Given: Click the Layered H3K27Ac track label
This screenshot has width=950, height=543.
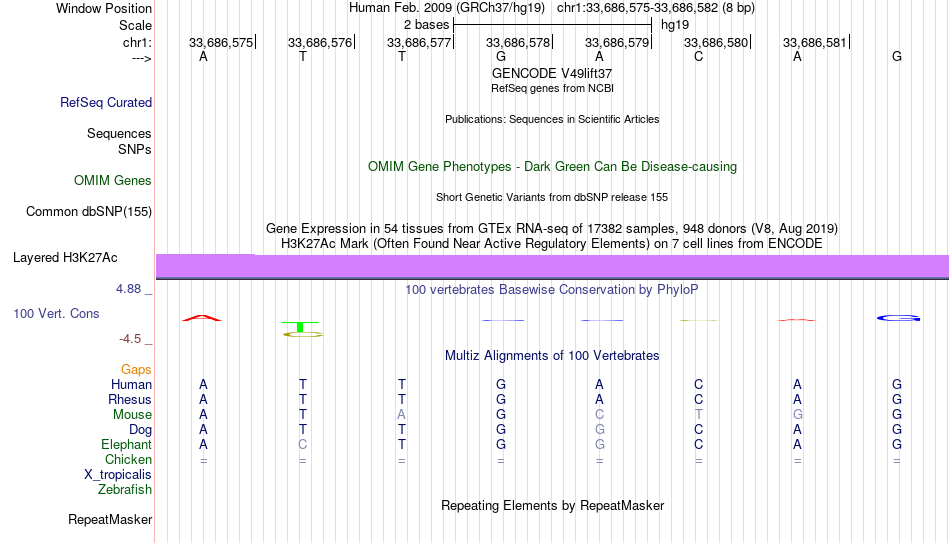Looking at the screenshot, I should coord(65,258).
